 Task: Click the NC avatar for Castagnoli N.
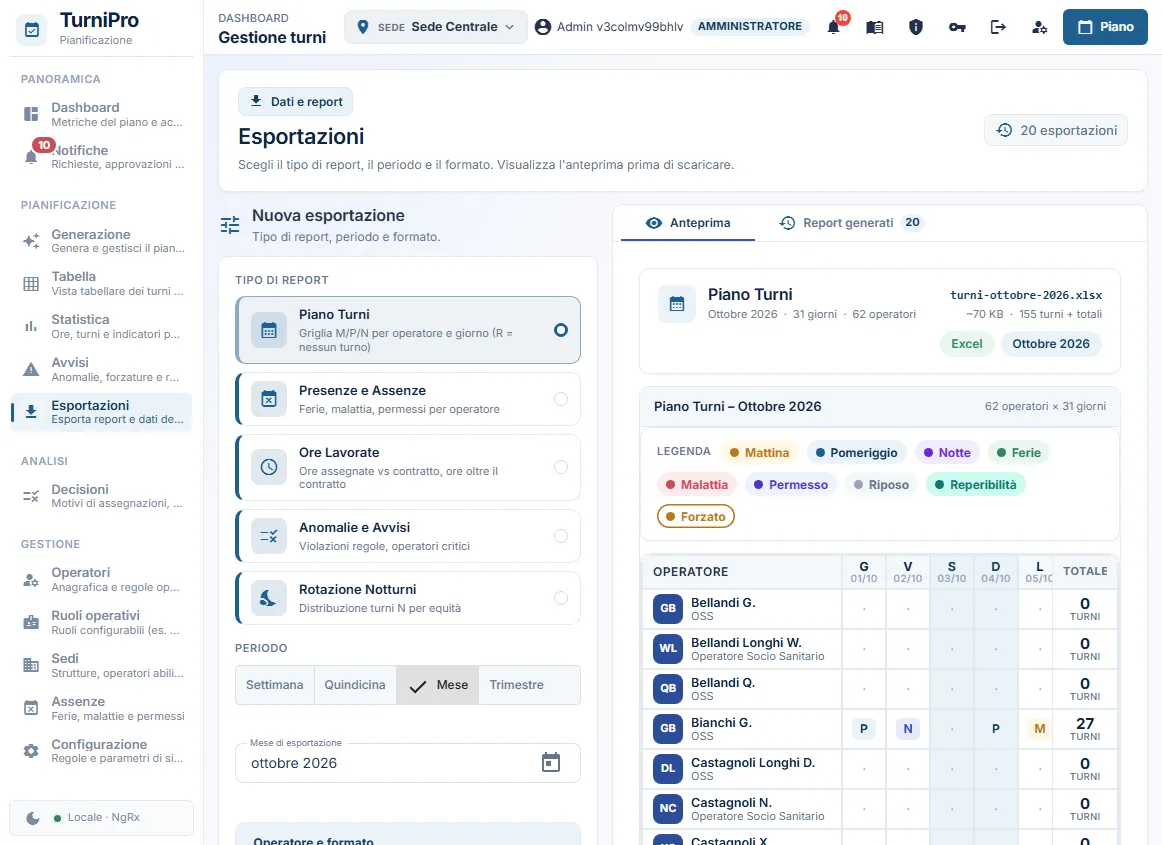pyautogui.click(x=668, y=808)
